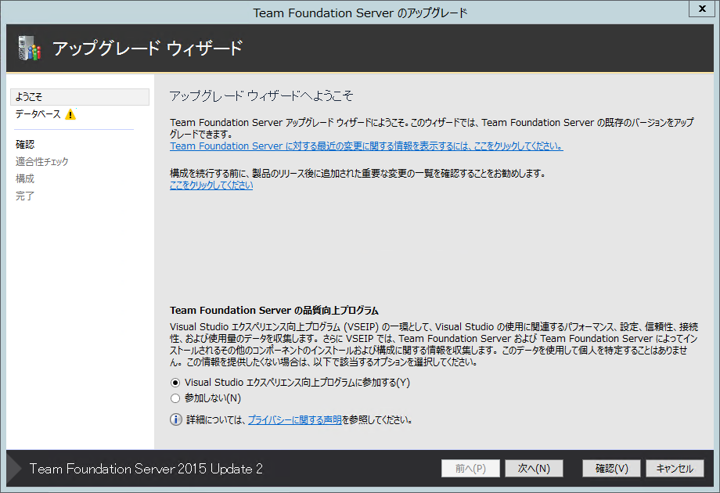Open the プライバシーに関する声明 link
The height and width of the screenshot is (493, 720).
[294, 420]
